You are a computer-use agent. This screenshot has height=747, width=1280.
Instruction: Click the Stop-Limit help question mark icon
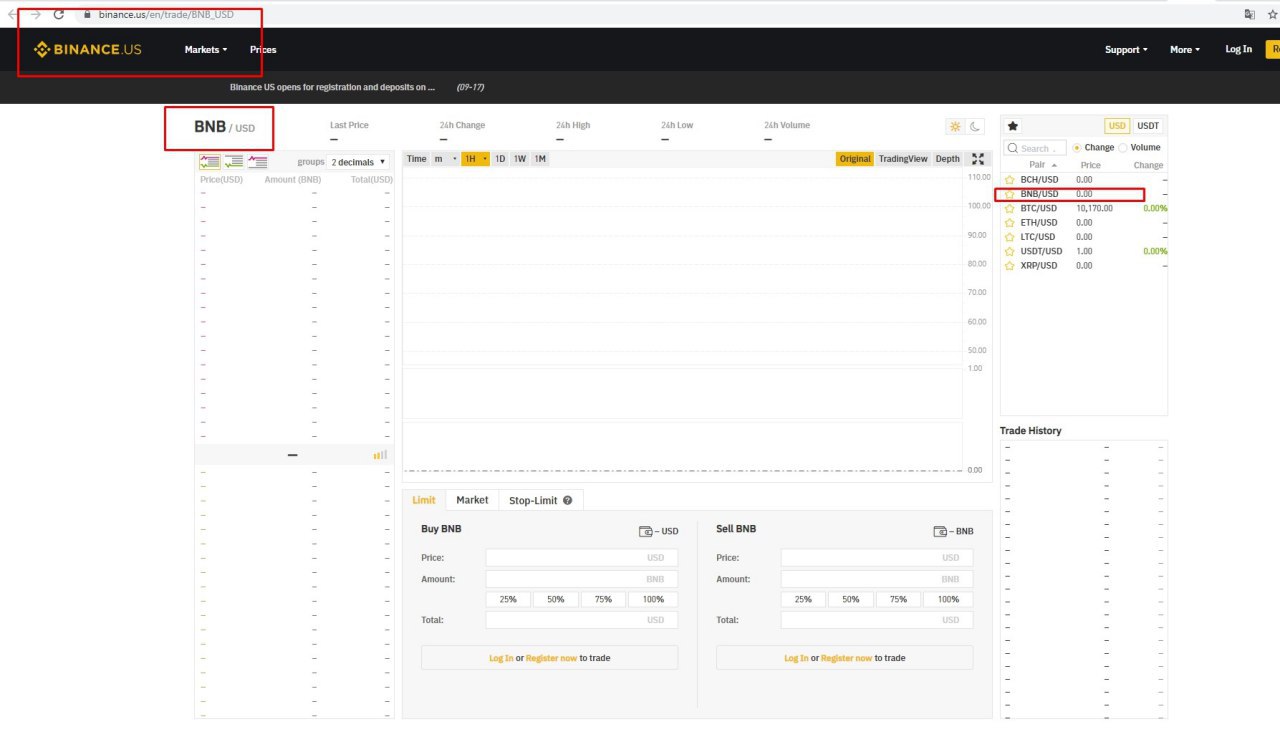(x=567, y=500)
